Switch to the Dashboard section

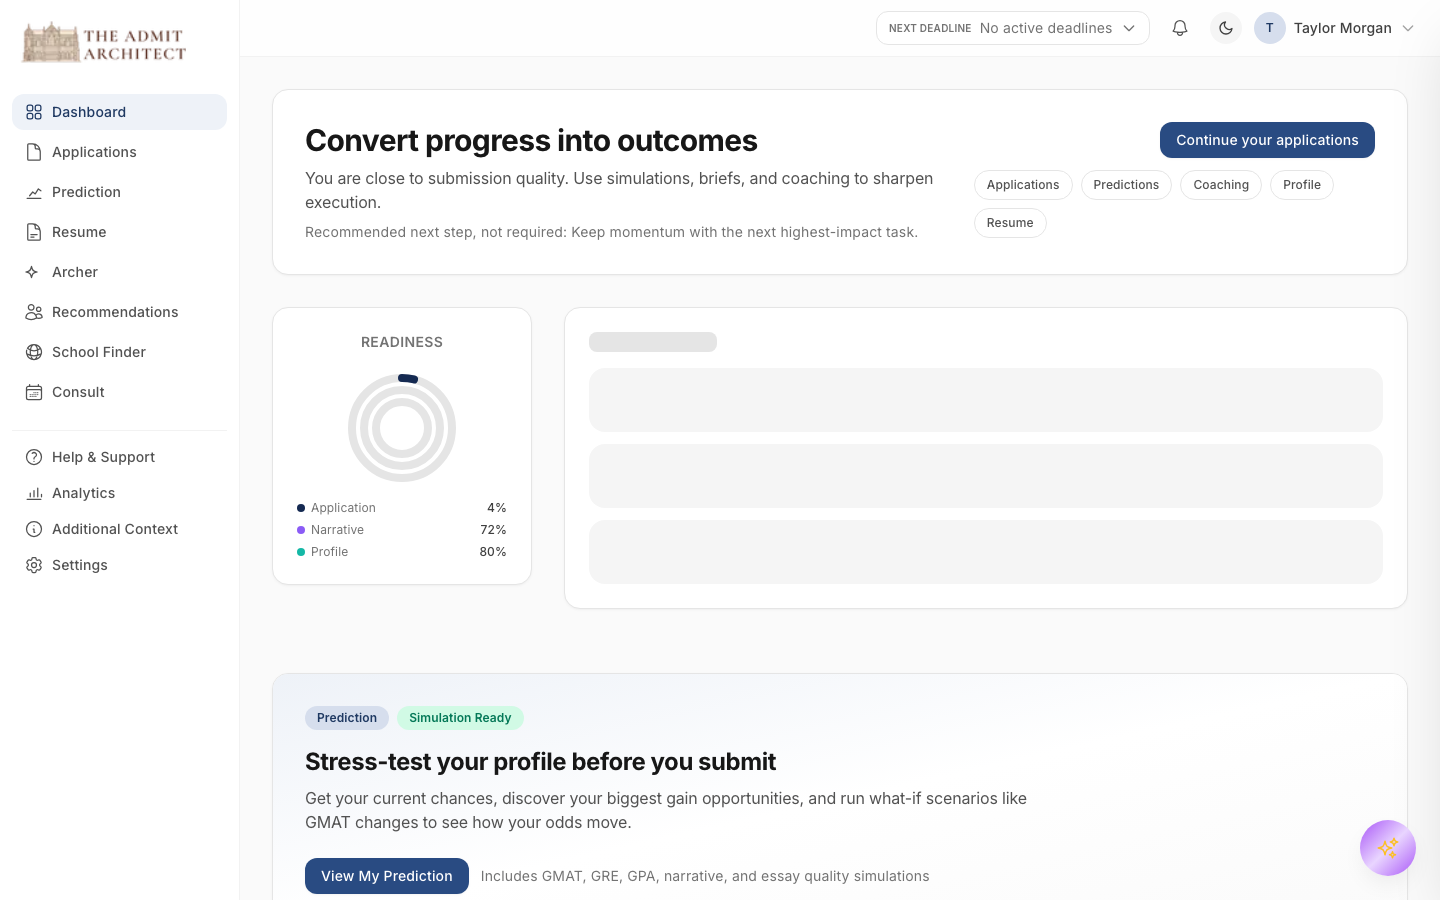89,112
